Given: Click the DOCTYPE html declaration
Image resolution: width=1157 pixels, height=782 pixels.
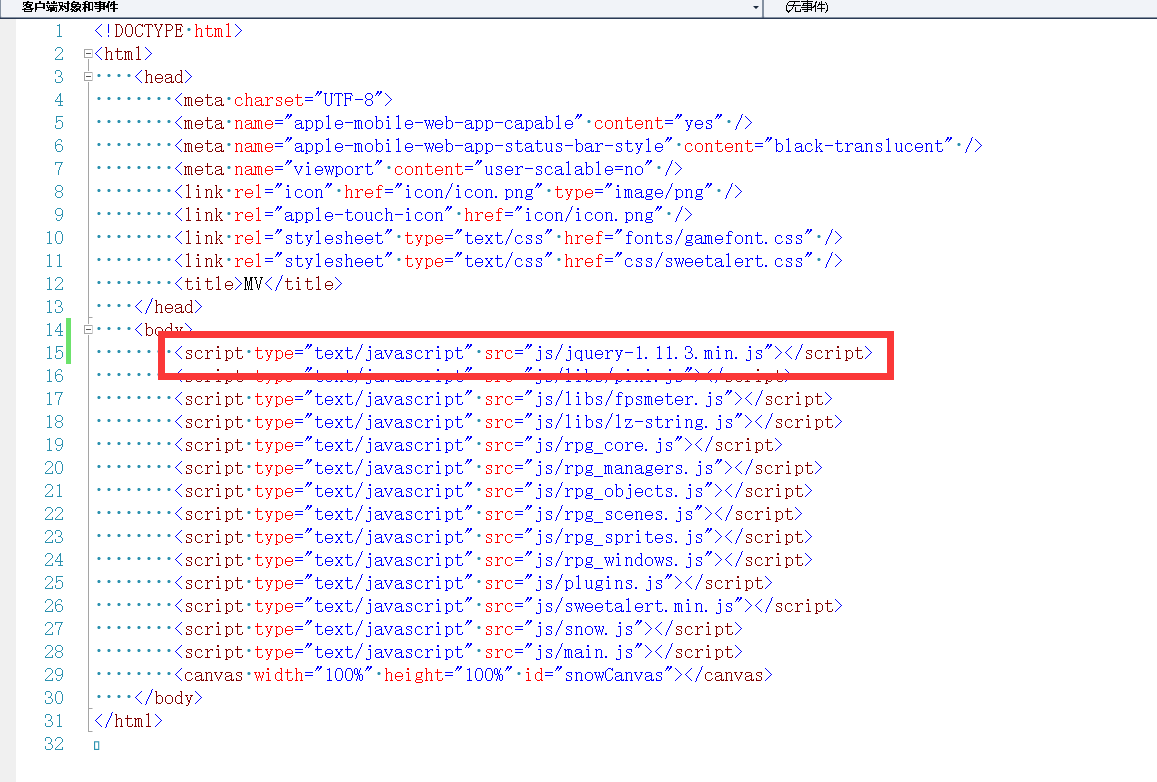Looking at the screenshot, I should tap(168, 31).
